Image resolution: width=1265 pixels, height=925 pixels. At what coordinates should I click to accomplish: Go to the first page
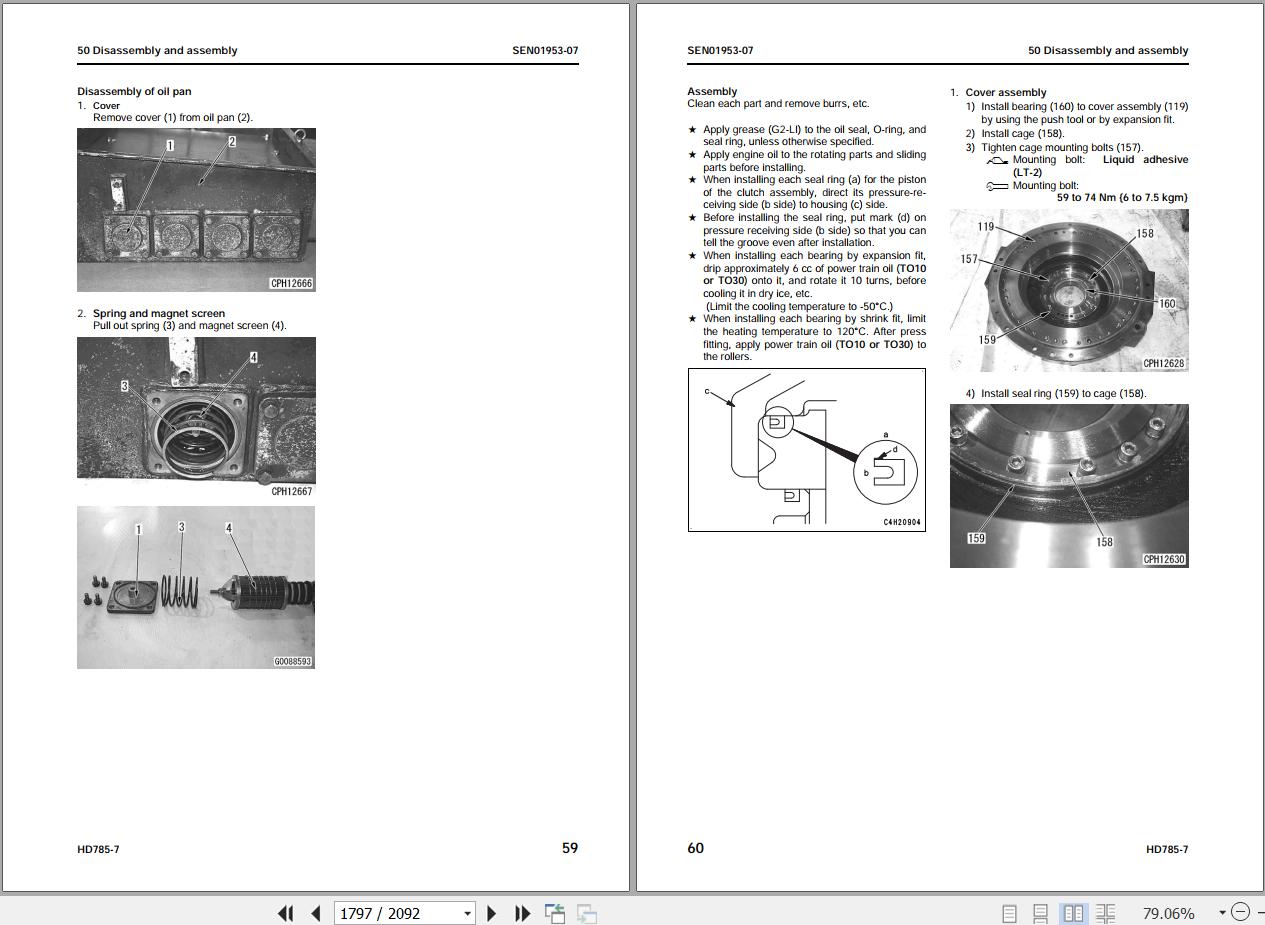pyautogui.click(x=285, y=913)
